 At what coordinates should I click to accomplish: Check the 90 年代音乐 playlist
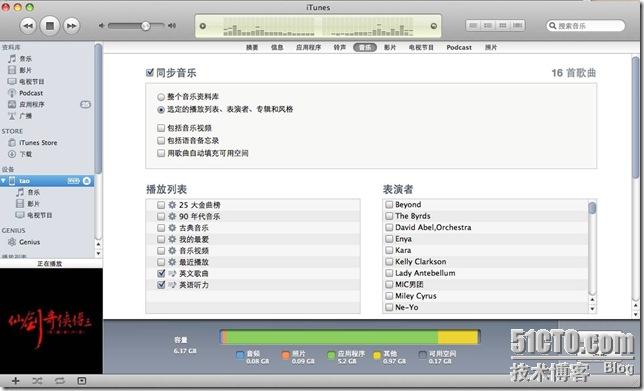pyautogui.click(x=161, y=216)
